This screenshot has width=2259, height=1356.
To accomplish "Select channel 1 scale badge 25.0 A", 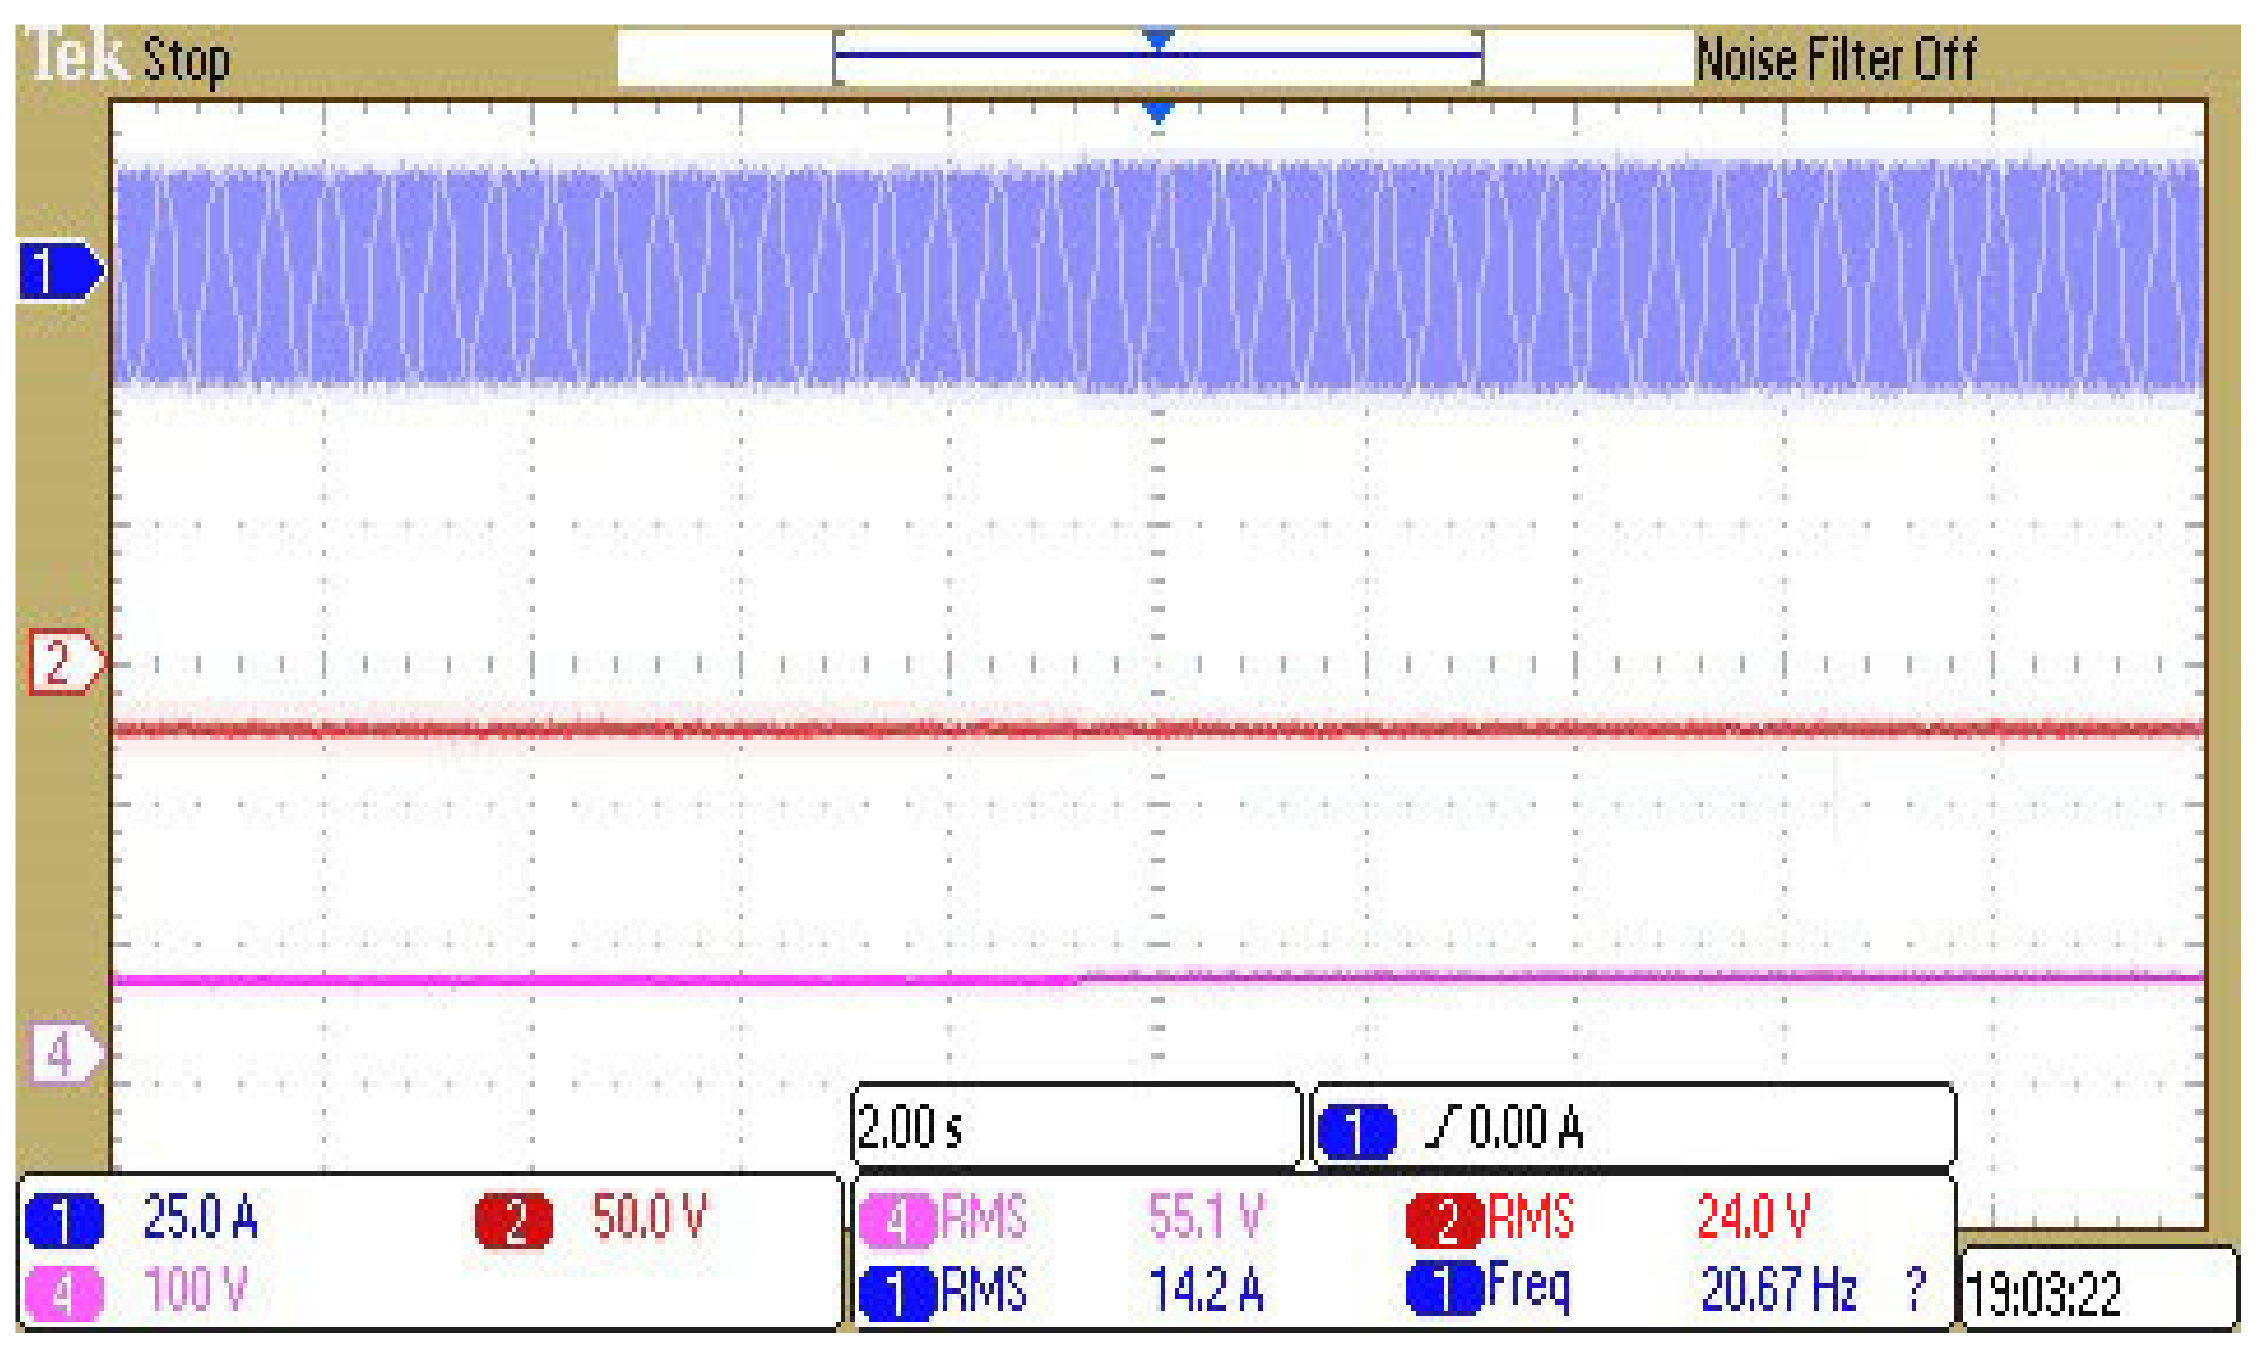I will point(64,1221).
